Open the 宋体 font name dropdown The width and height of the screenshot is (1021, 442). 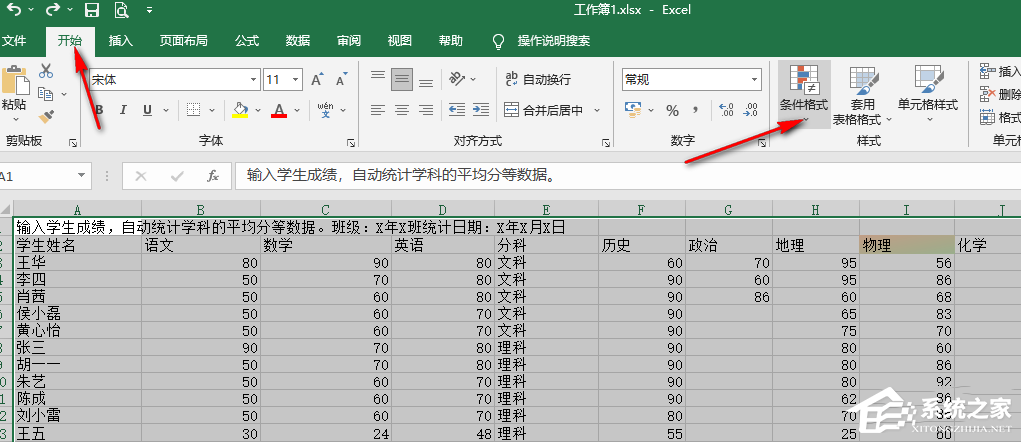pyautogui.click(x=254, y=80)
